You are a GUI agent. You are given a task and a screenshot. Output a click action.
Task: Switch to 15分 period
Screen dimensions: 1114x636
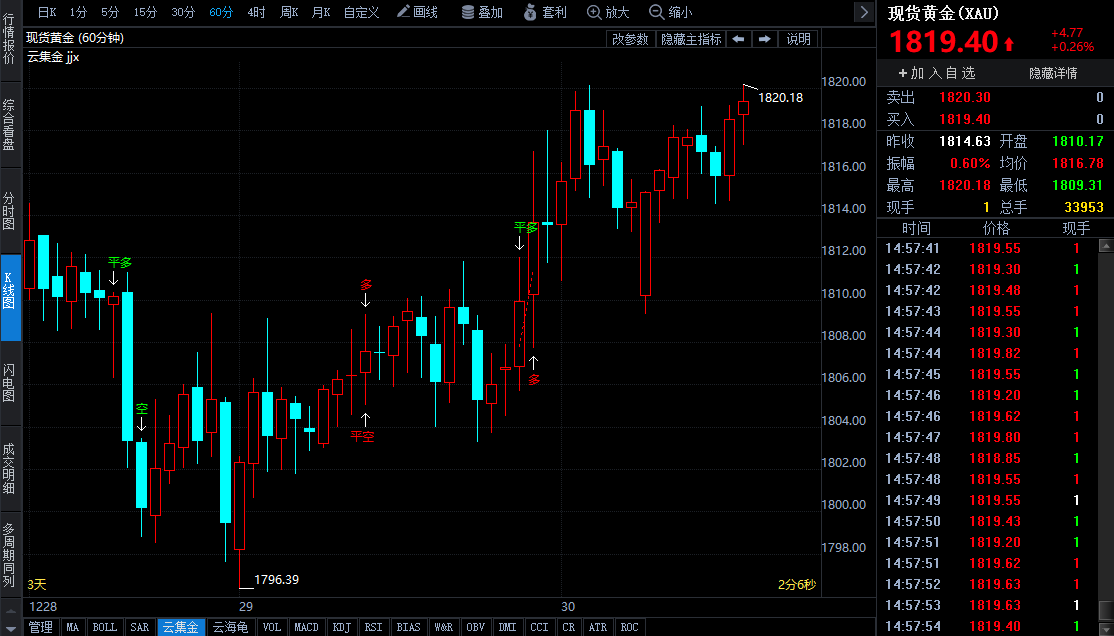click(145, 12)
